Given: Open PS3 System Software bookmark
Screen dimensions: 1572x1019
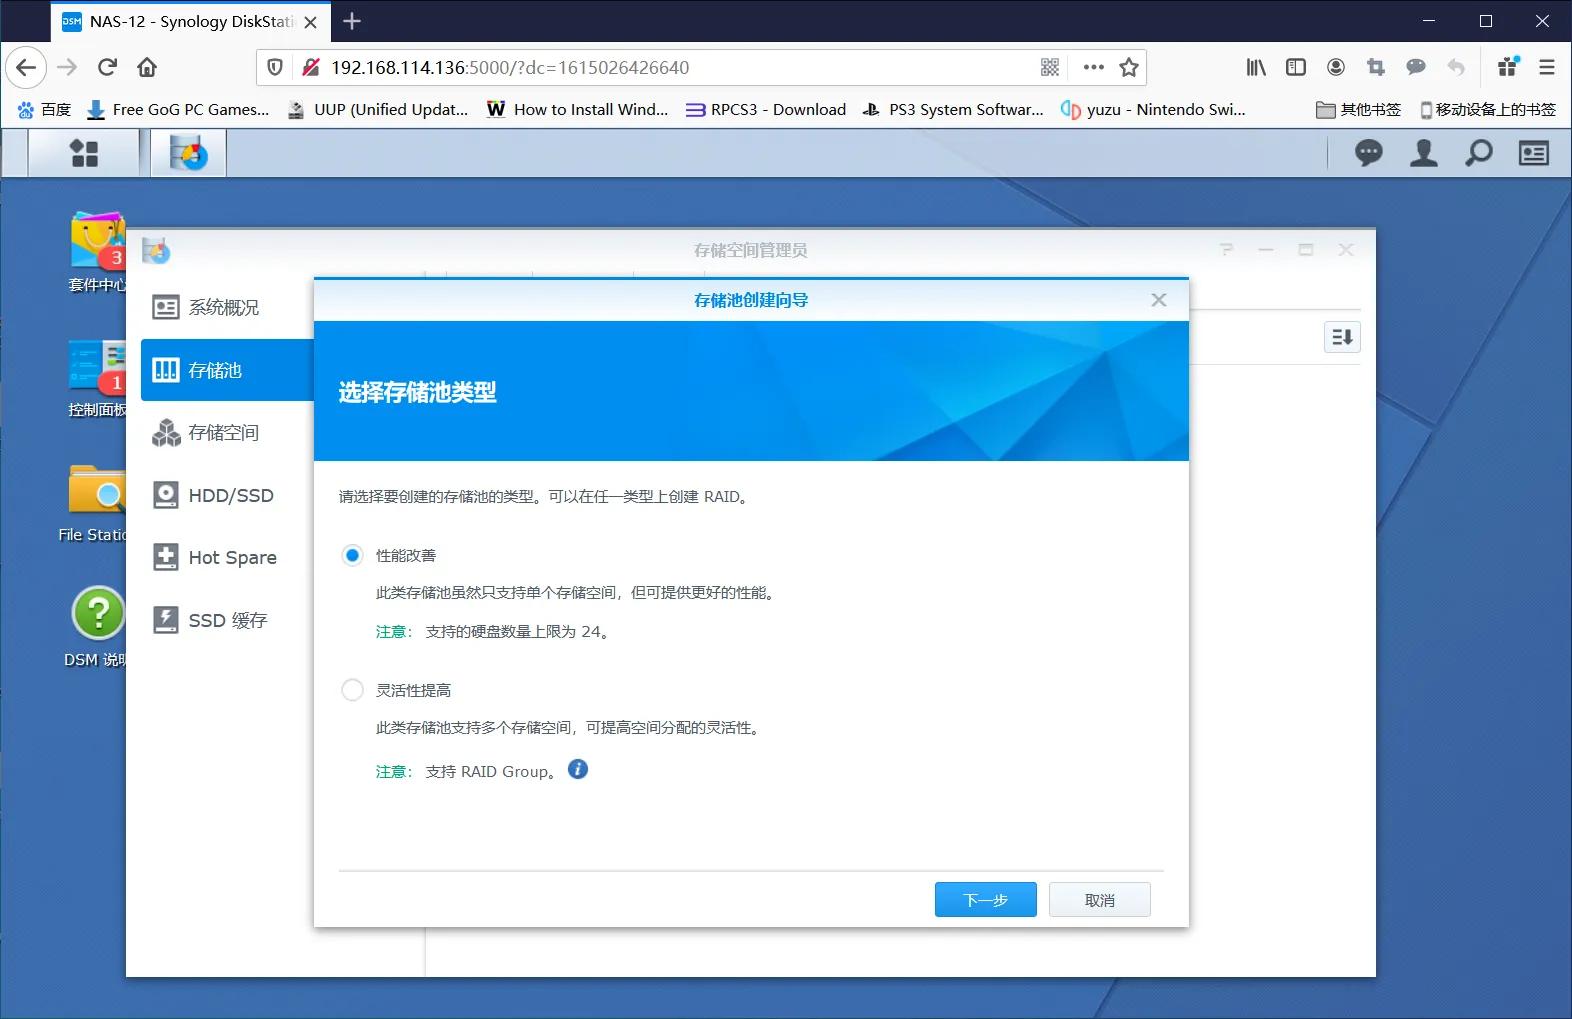Looking at the screenshot, I should pos(953,109).
